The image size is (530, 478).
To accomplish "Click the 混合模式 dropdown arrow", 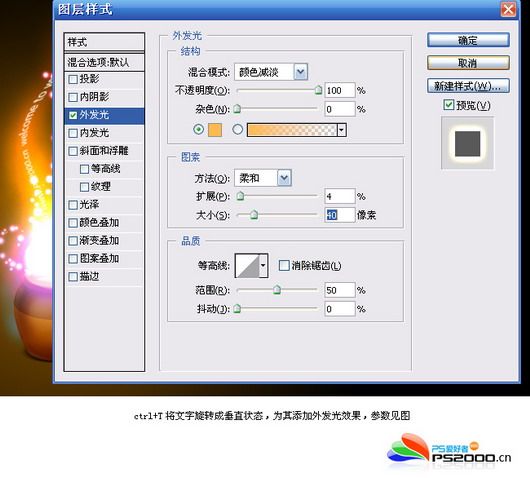I will point(300,72).
